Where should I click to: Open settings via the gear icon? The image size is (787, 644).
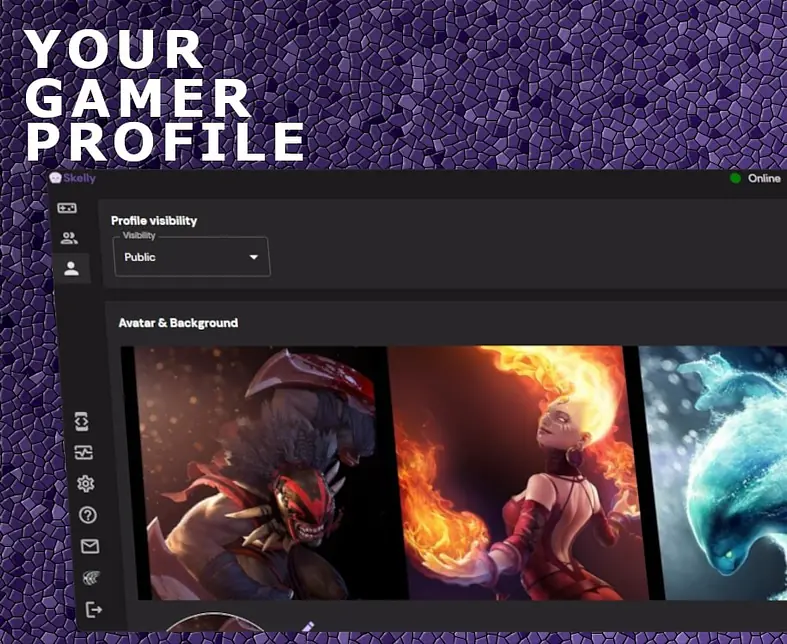click(85, 483)
